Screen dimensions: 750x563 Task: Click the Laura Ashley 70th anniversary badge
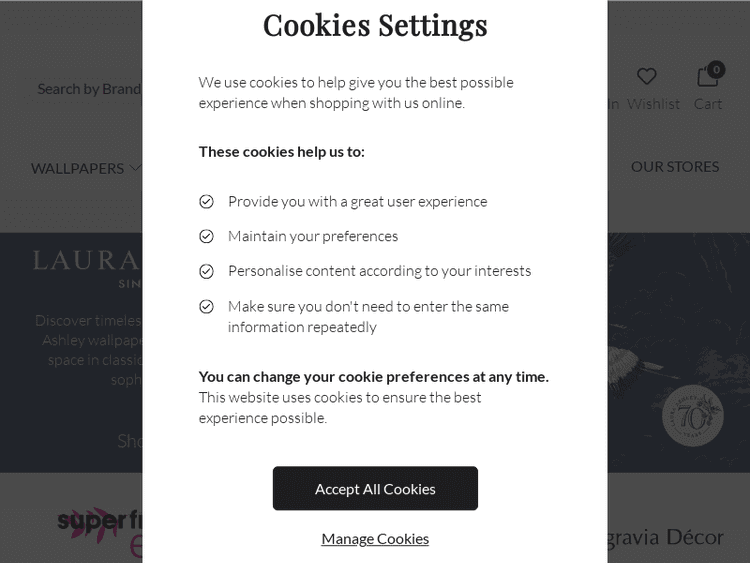(x=693, y=416)
